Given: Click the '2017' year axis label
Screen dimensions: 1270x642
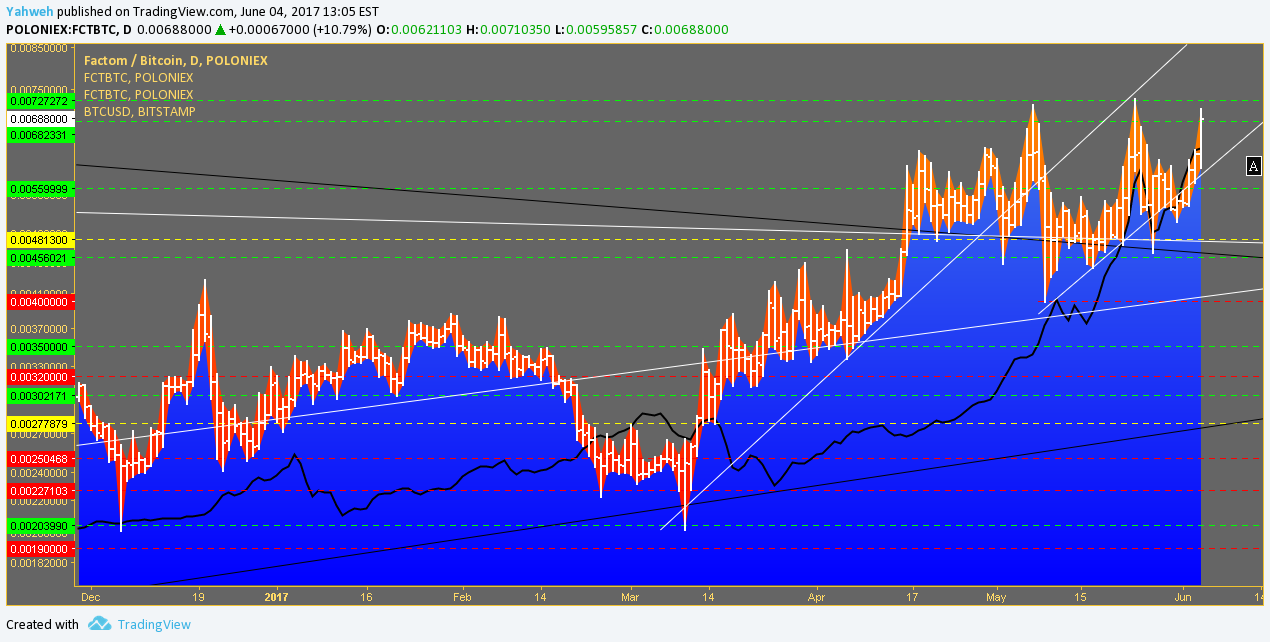Looking at the screenshot, I should (276, 596).
